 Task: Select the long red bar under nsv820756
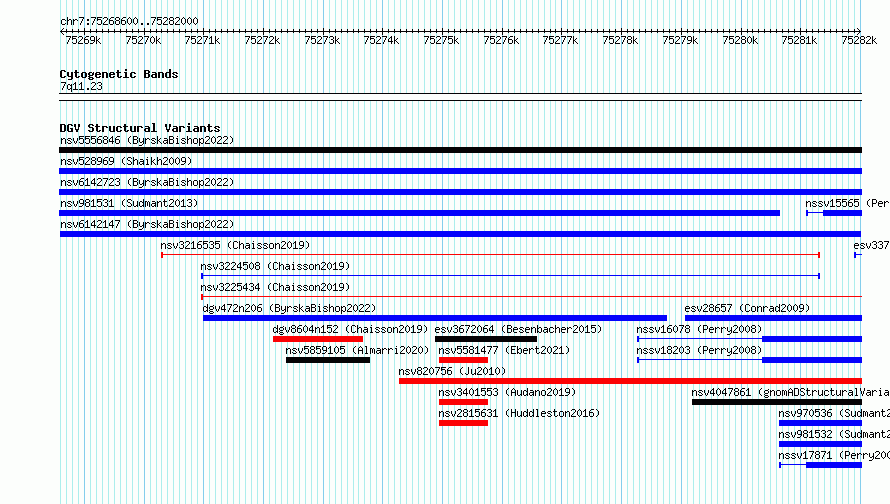(x=630, y=381)
